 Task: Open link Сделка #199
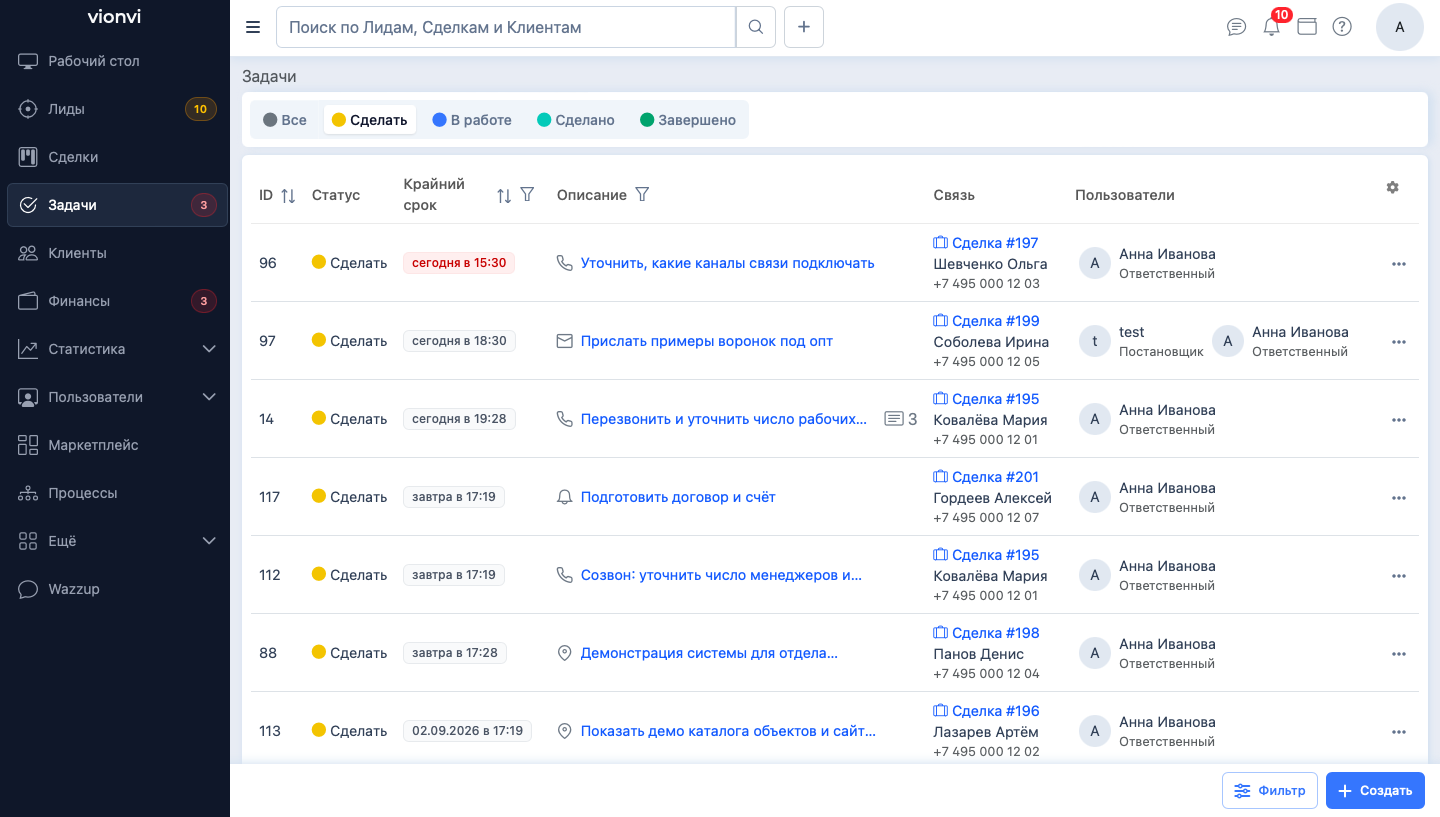[986, 321]
